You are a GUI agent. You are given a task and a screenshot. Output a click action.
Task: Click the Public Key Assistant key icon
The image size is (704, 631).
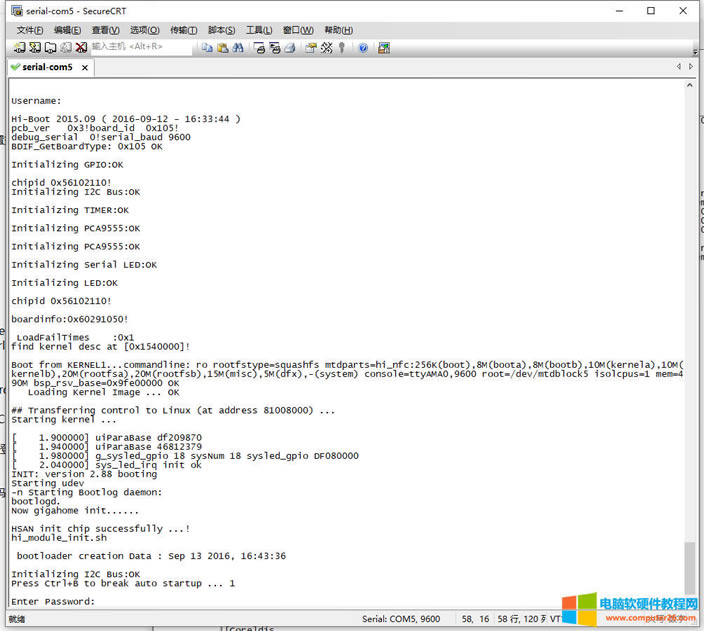(x=342, y=47)
